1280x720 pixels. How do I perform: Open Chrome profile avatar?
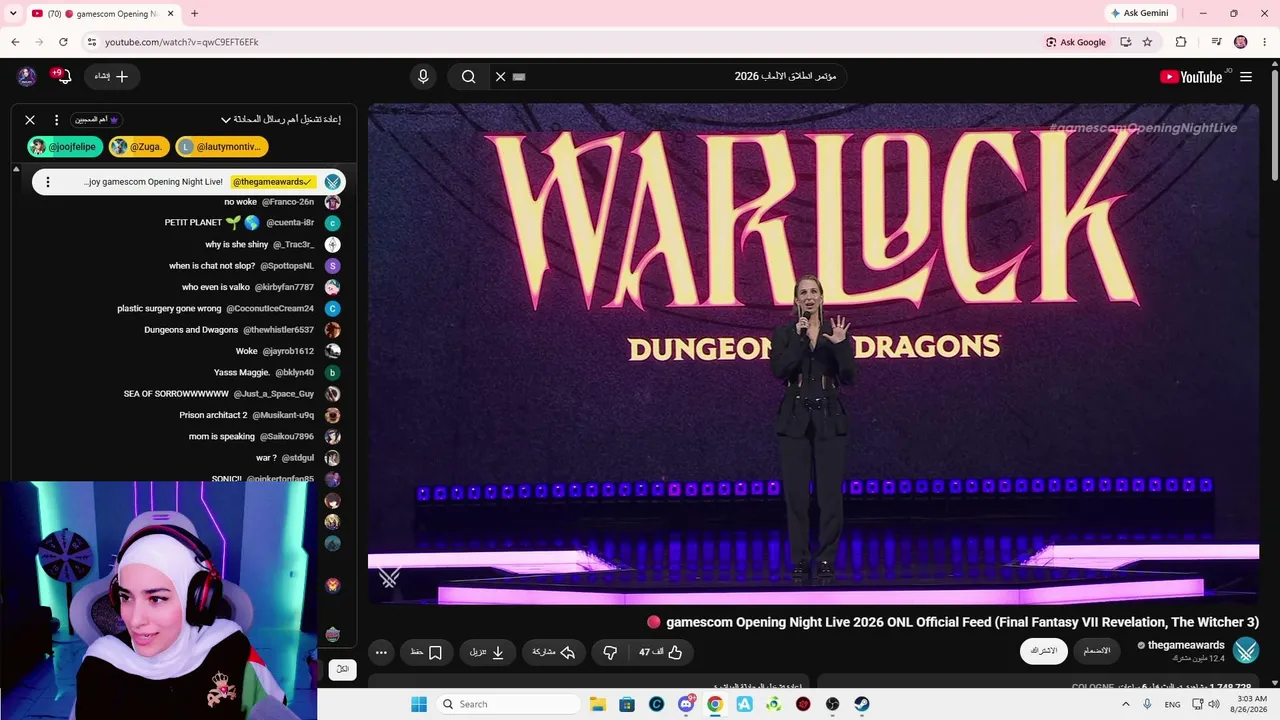point(1241,42)
